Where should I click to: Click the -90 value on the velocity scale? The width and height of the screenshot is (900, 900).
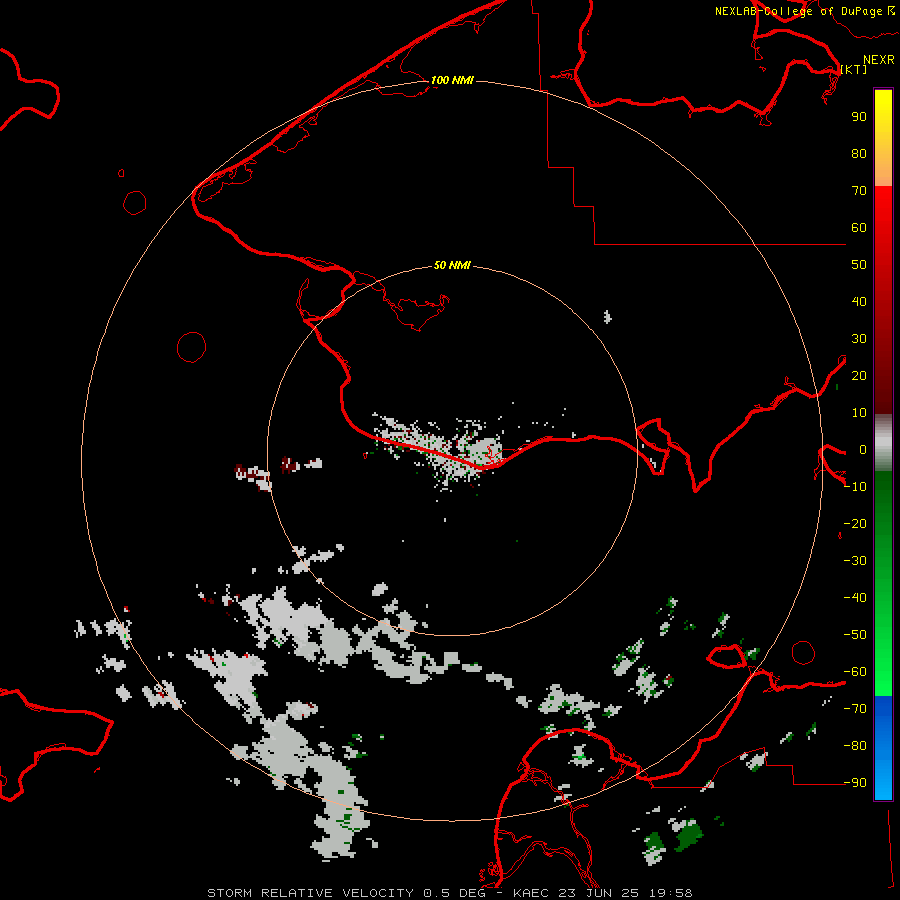[x=855, y=783]
